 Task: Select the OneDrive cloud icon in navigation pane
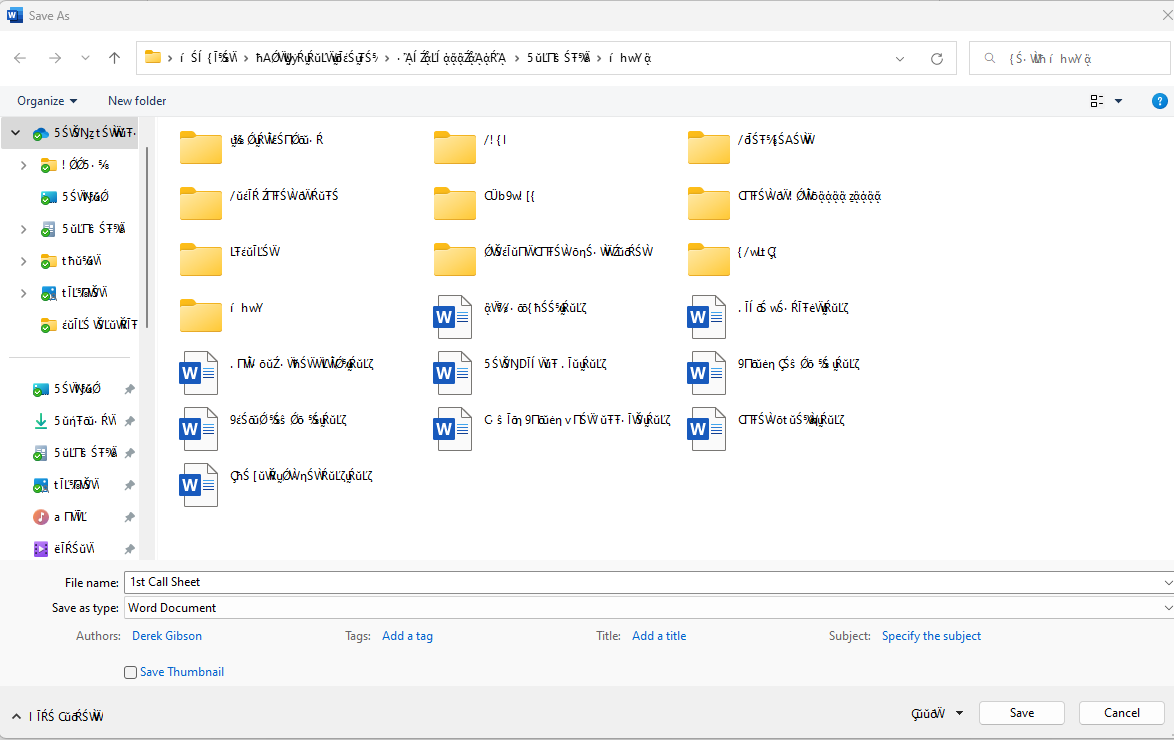point(39,131)
